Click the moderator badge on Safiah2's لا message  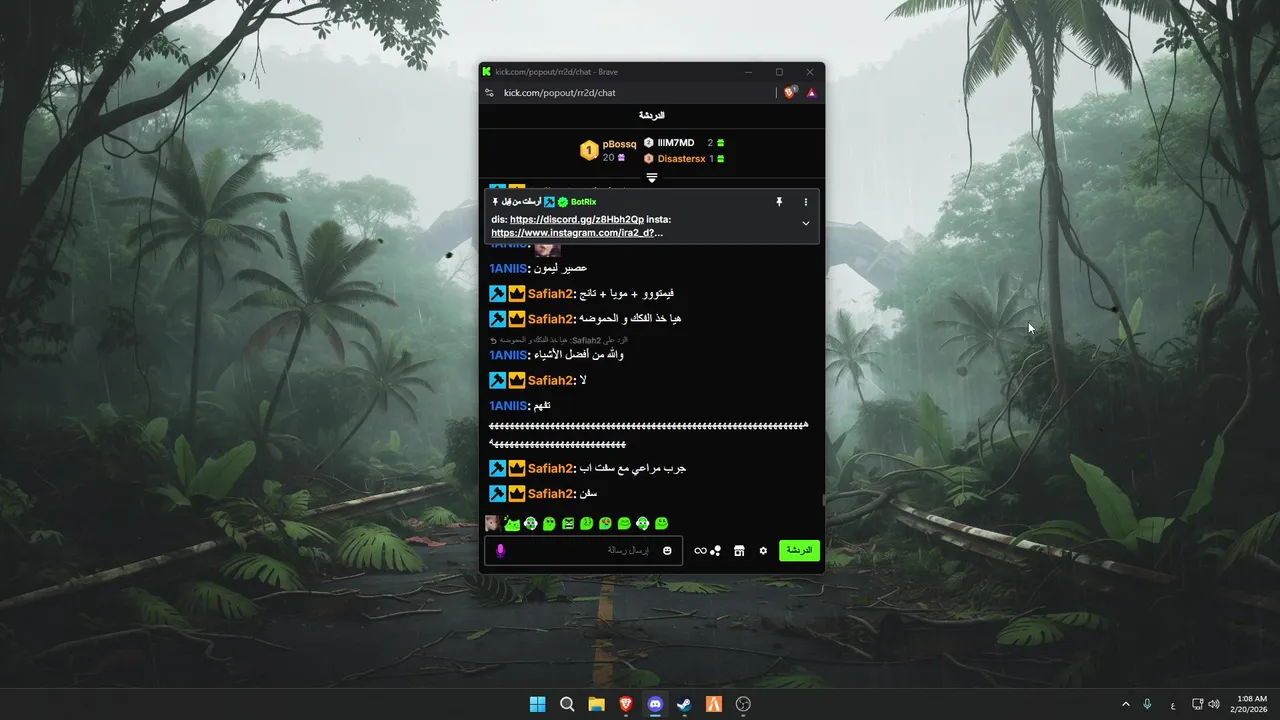point(497,380)
